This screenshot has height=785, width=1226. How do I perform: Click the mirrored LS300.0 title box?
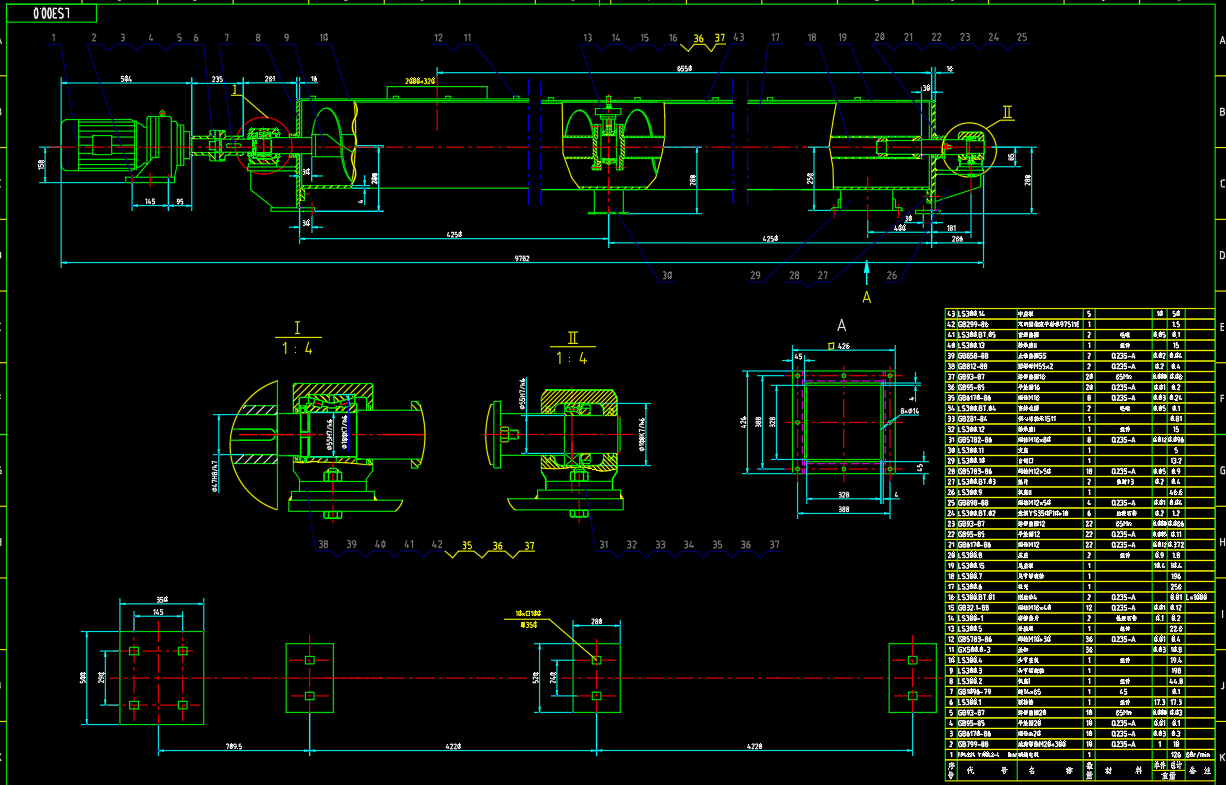(50, 14)
